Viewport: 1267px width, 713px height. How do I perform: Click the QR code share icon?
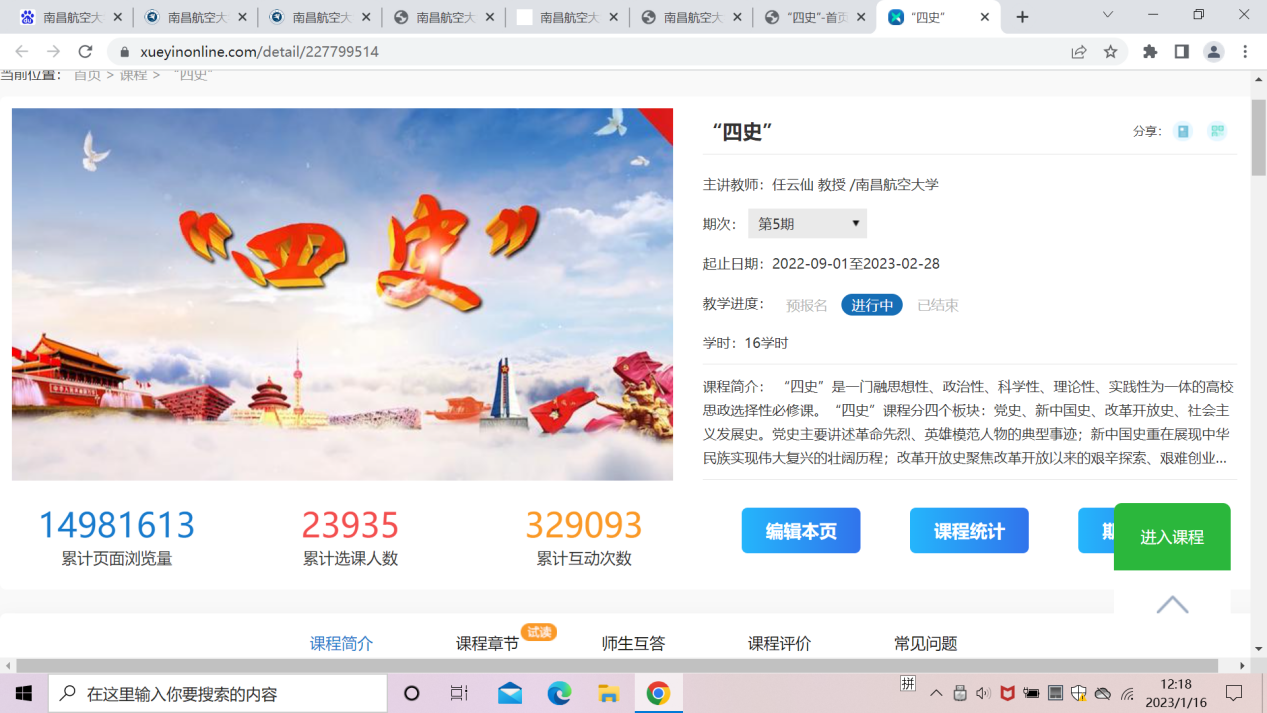(1217, 131)
